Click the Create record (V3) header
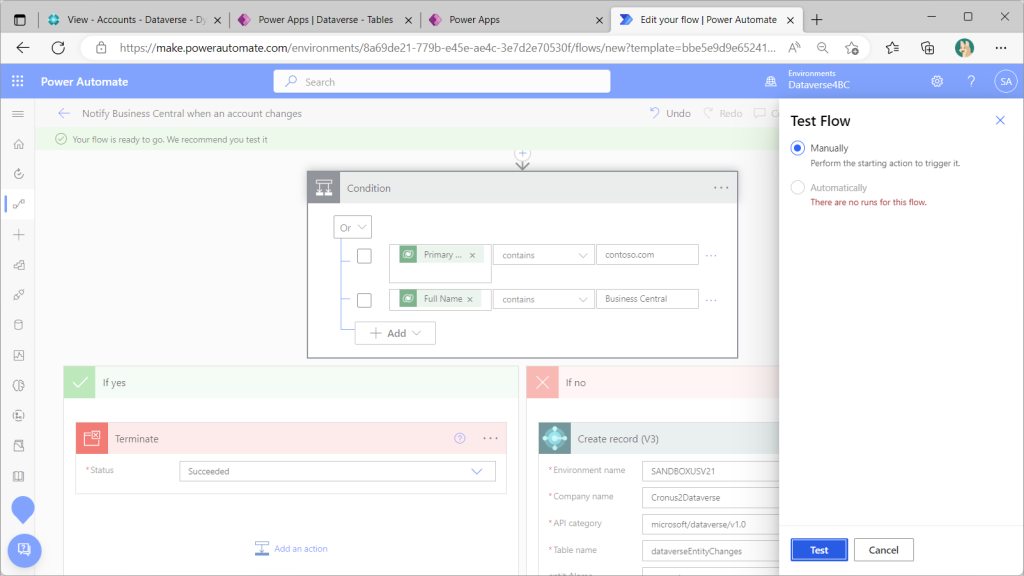 [x=659, y=438]
